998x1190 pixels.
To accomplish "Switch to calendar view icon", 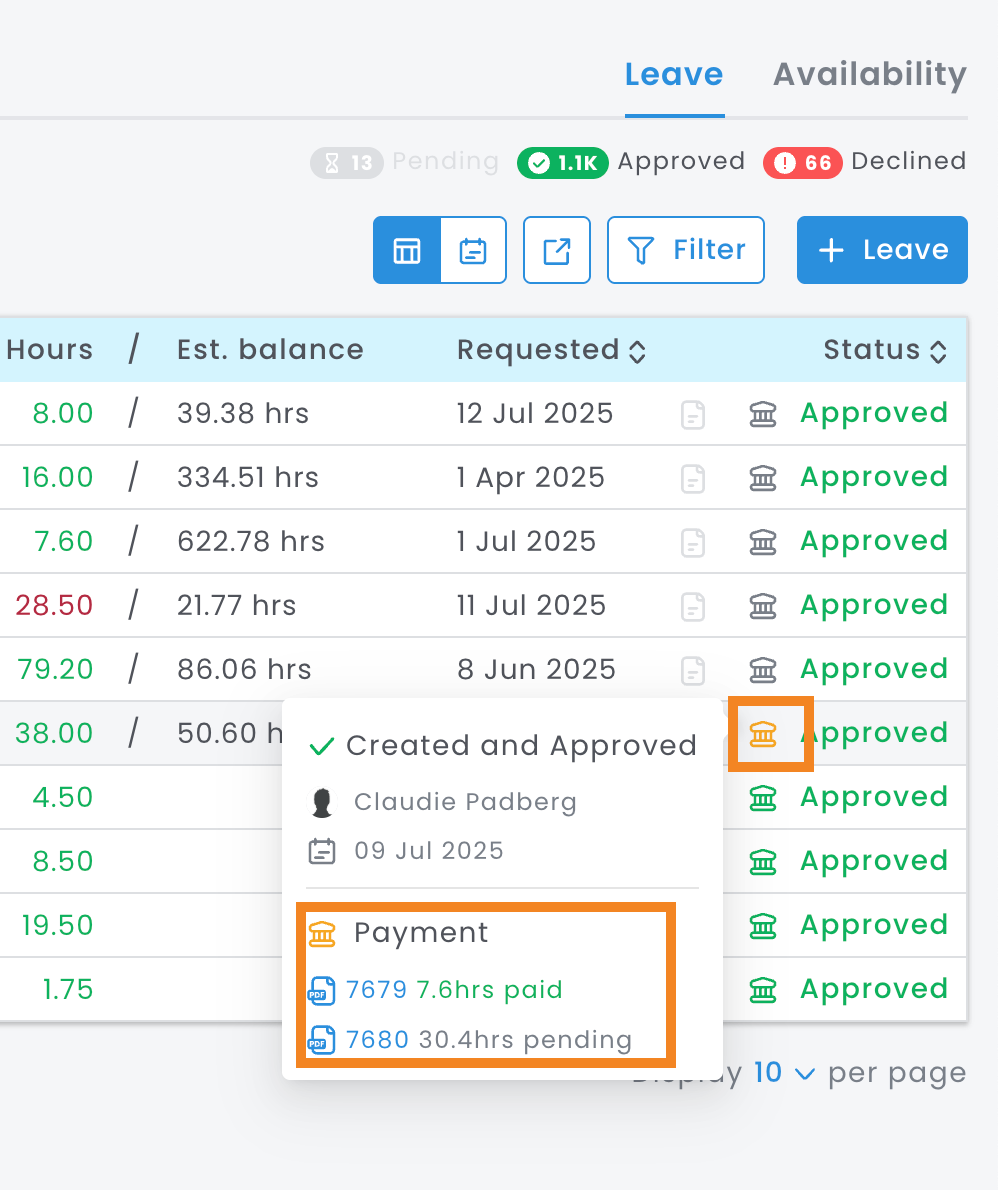I will tap(473, 250).
